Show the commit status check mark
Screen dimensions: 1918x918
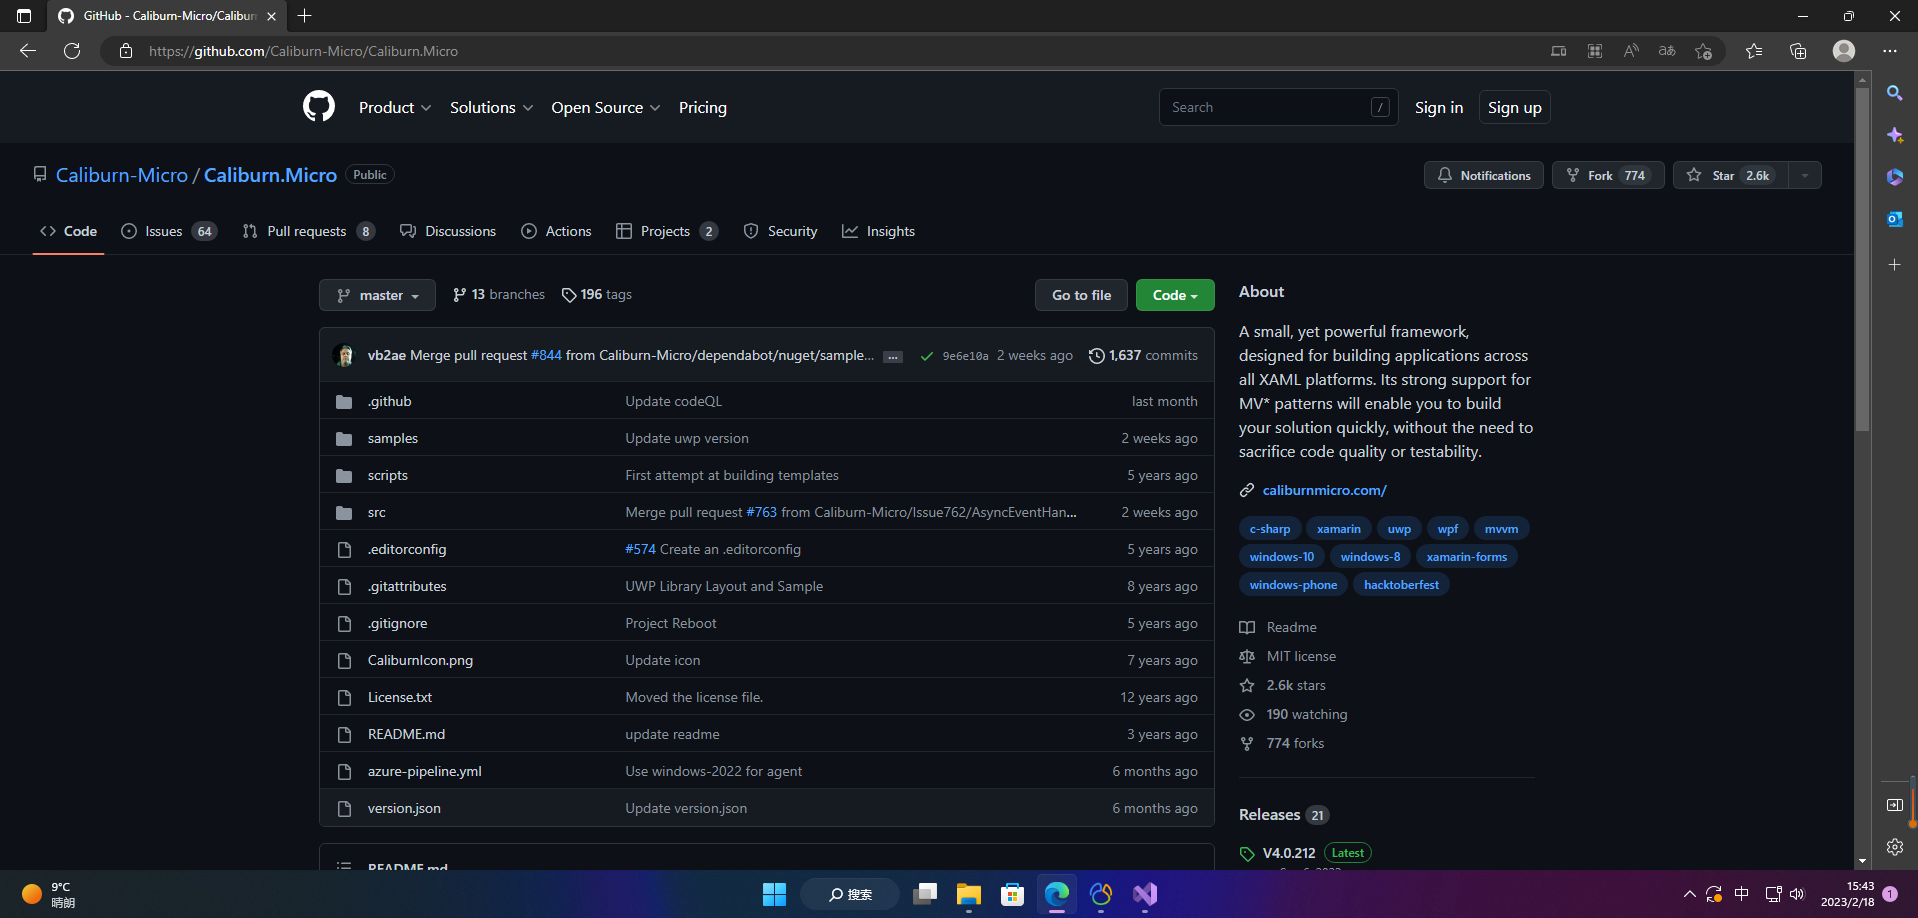(927, 356)
